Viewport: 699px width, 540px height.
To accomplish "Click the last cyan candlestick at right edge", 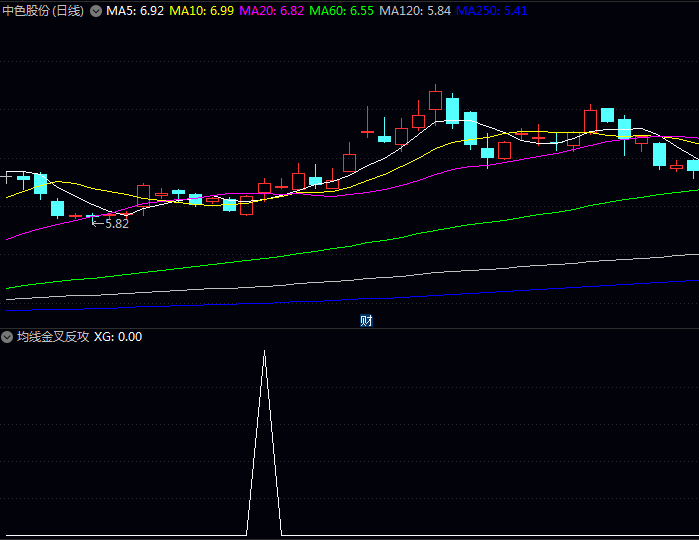I will 692,166.
